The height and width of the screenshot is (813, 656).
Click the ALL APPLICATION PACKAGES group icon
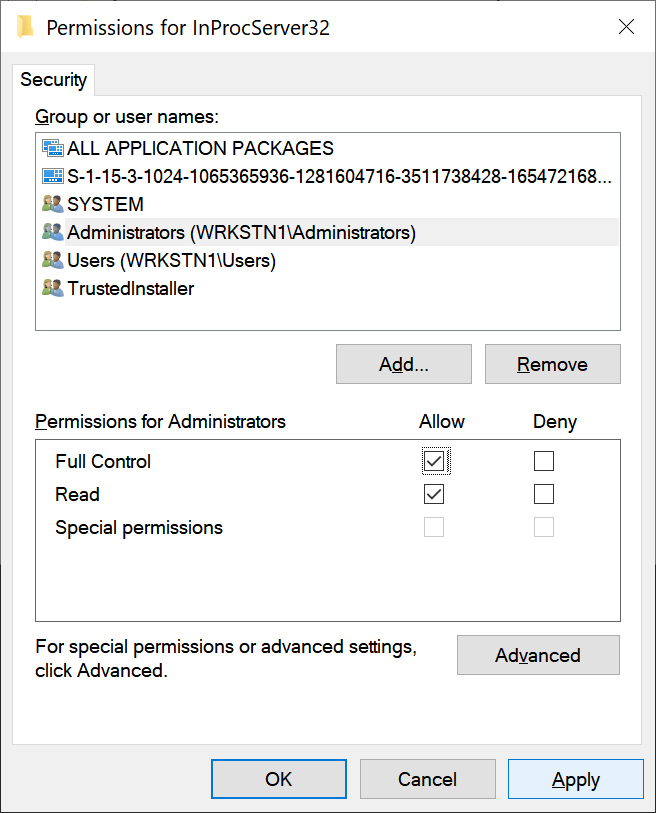click(x=52, y=148)
